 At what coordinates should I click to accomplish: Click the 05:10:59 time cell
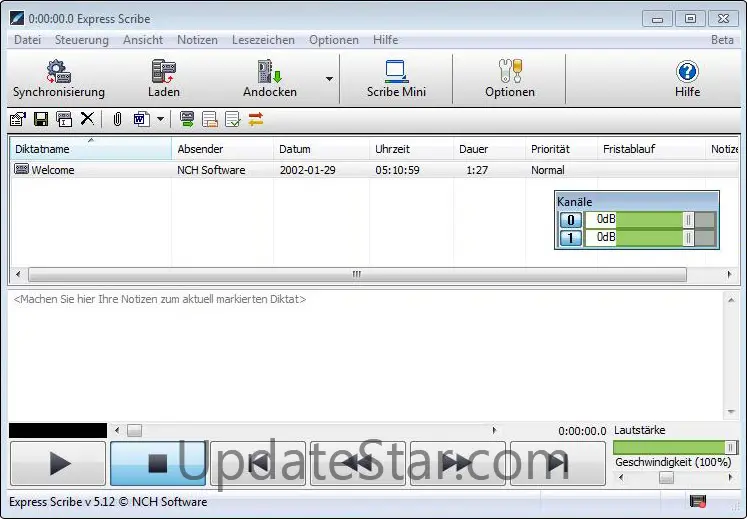(x=397, y=170)
